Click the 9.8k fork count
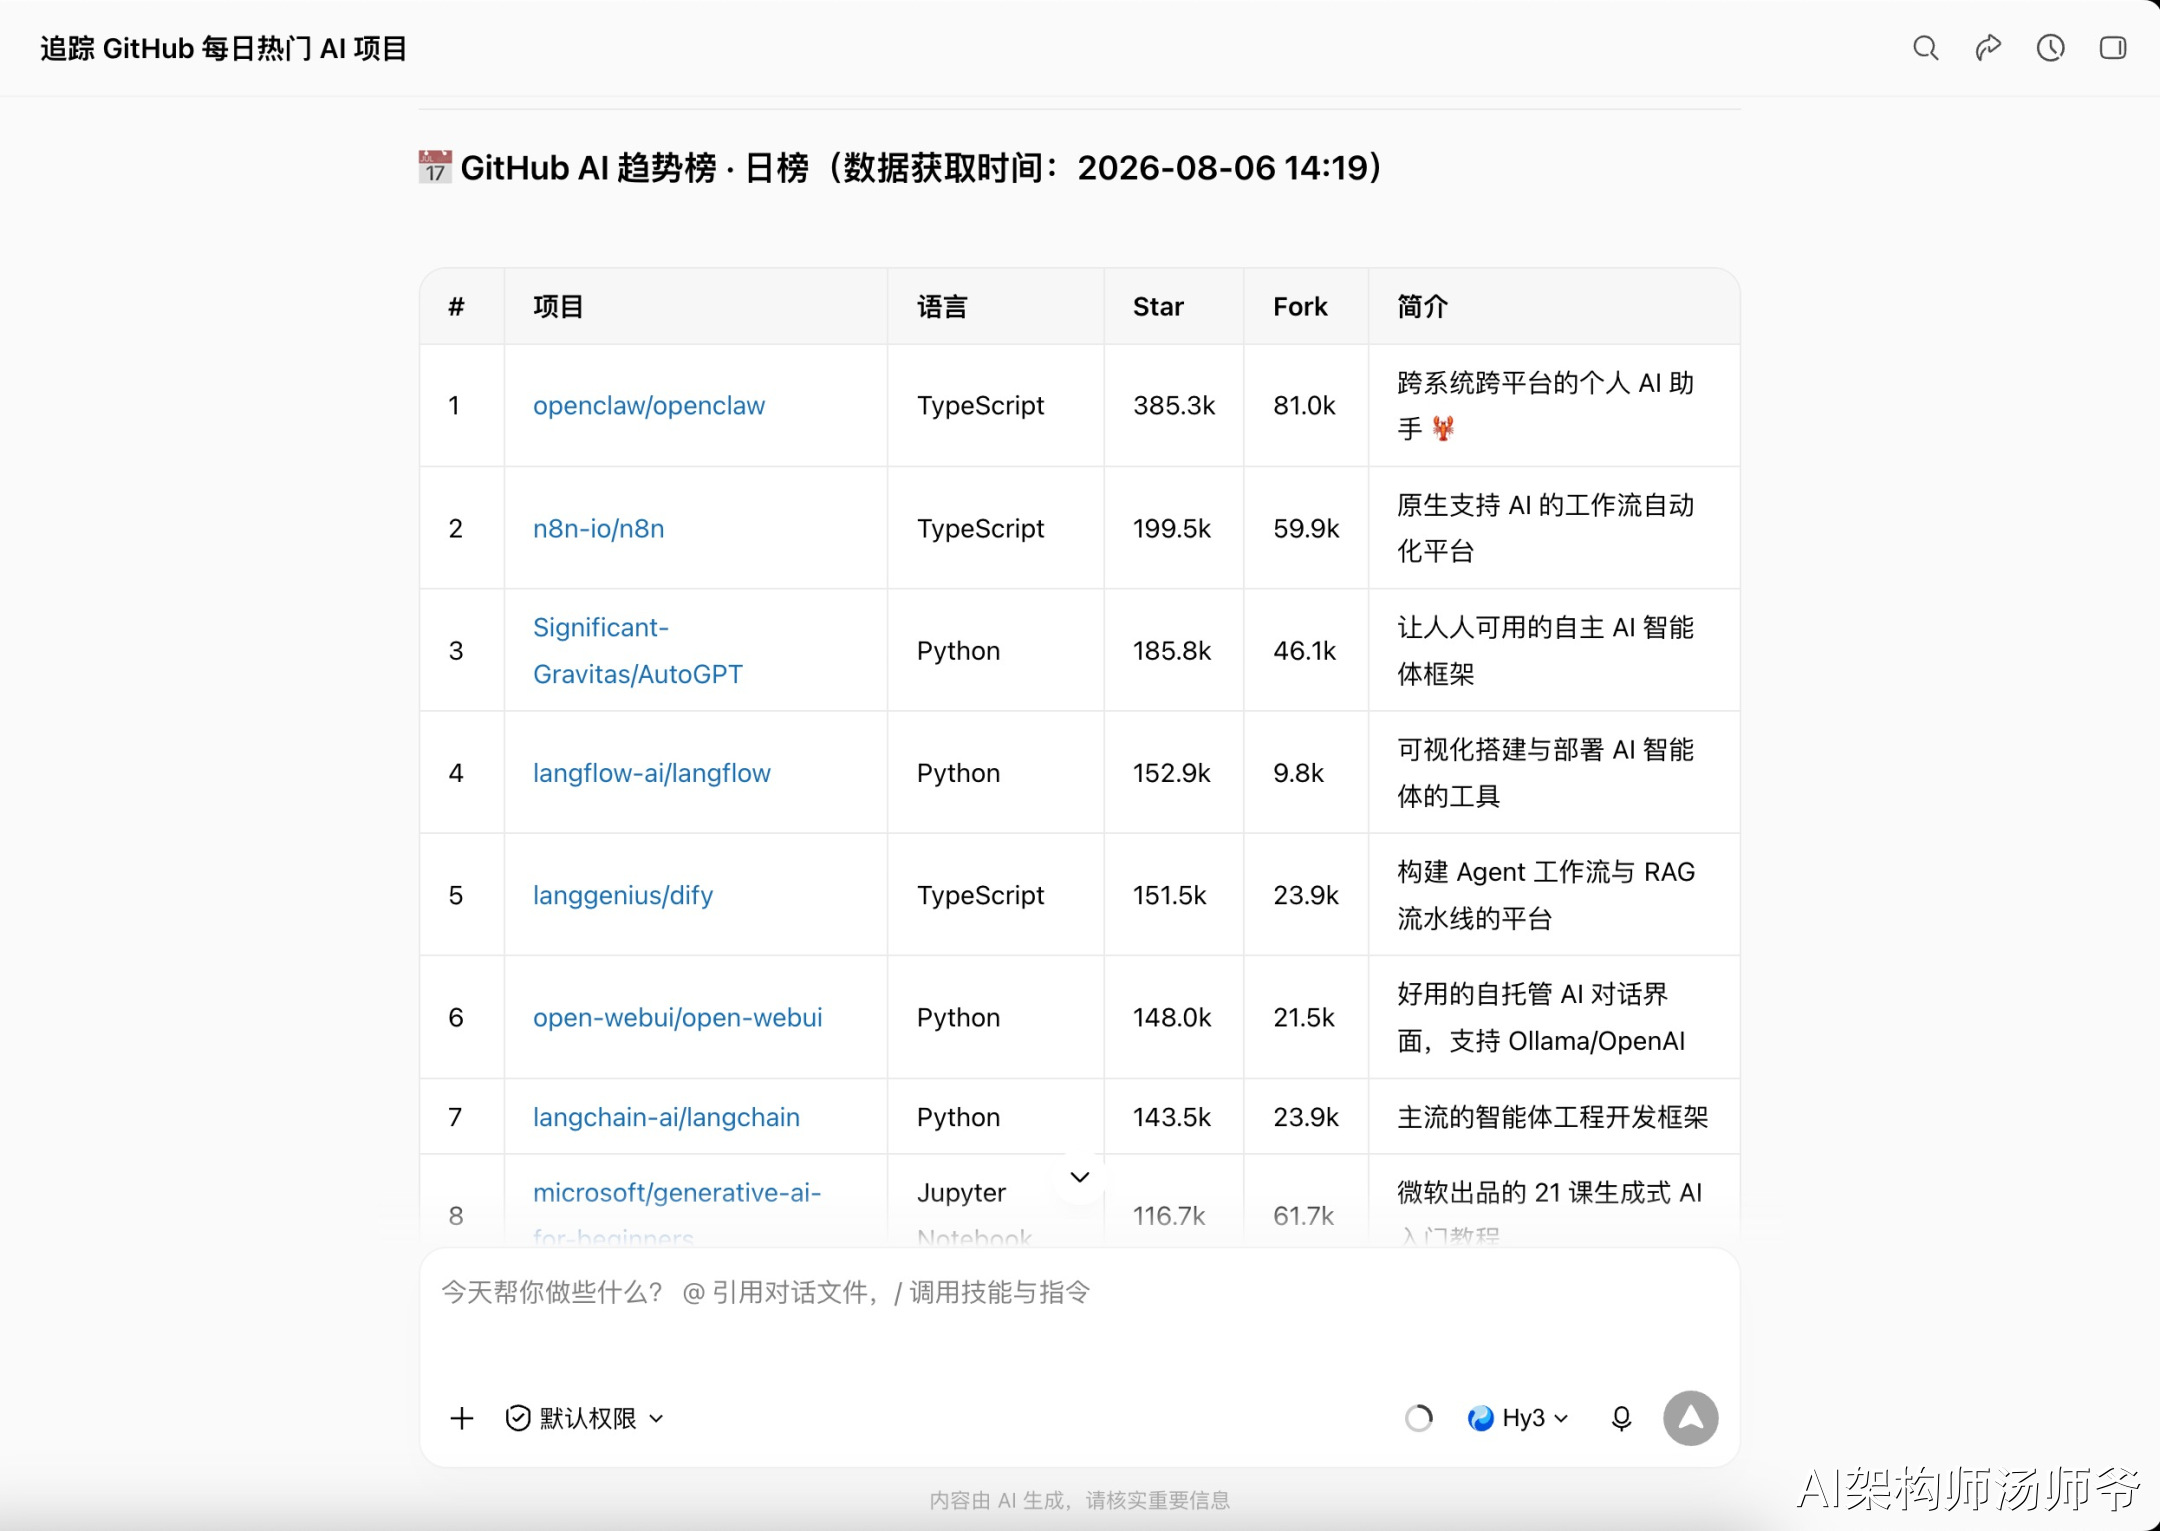 pos(1298,773)
